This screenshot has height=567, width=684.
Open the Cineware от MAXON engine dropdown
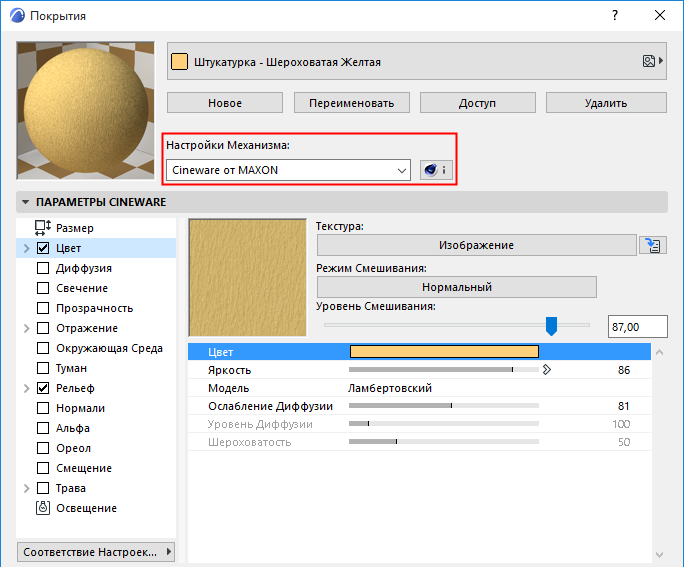coord(288,170)
